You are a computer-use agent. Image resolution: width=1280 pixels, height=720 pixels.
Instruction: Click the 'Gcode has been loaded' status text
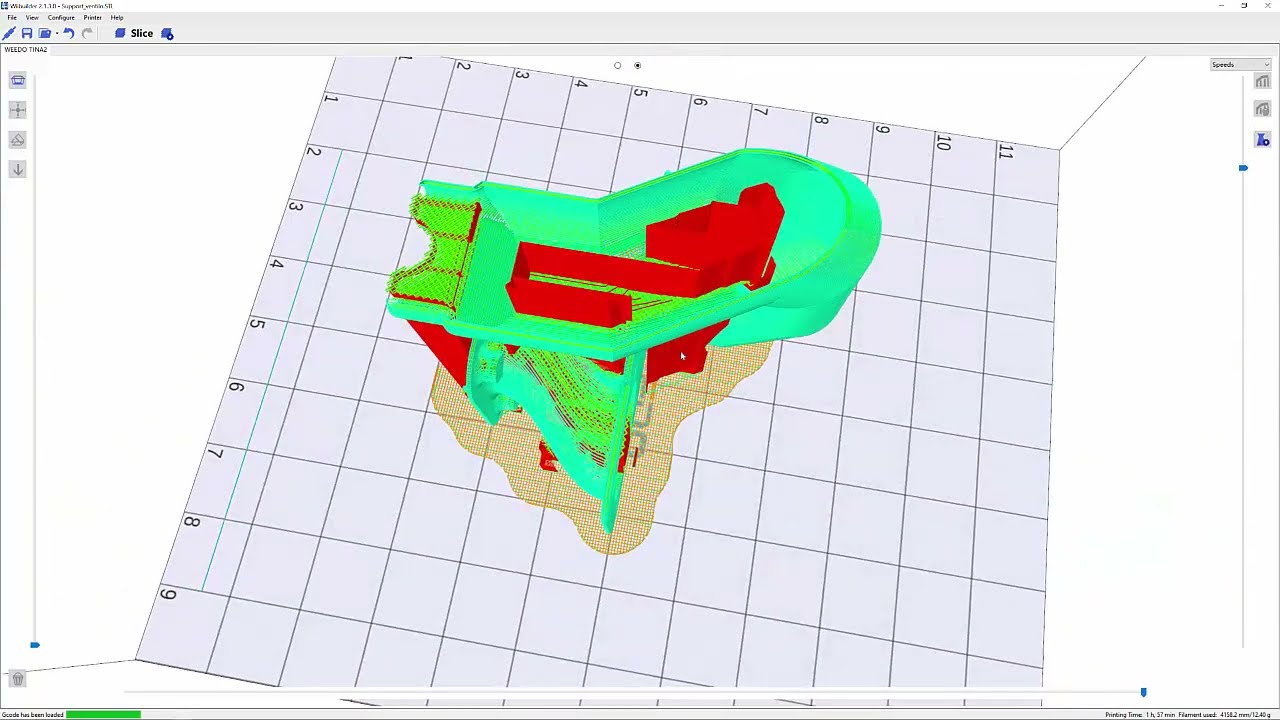33,715
